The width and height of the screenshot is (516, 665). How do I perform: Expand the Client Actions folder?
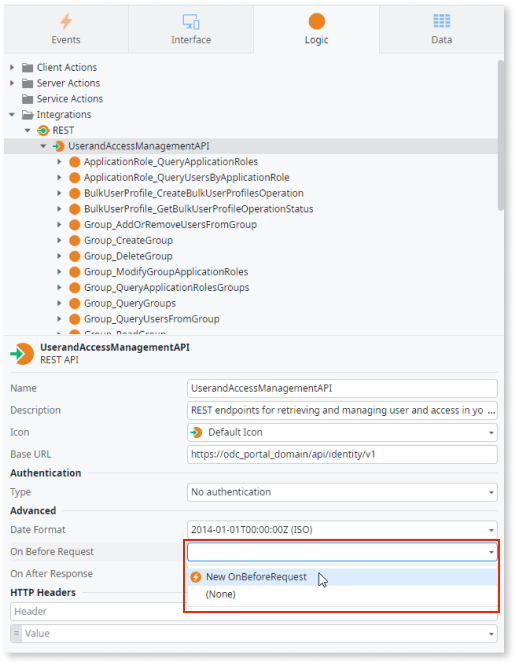[x=12, y=67]
